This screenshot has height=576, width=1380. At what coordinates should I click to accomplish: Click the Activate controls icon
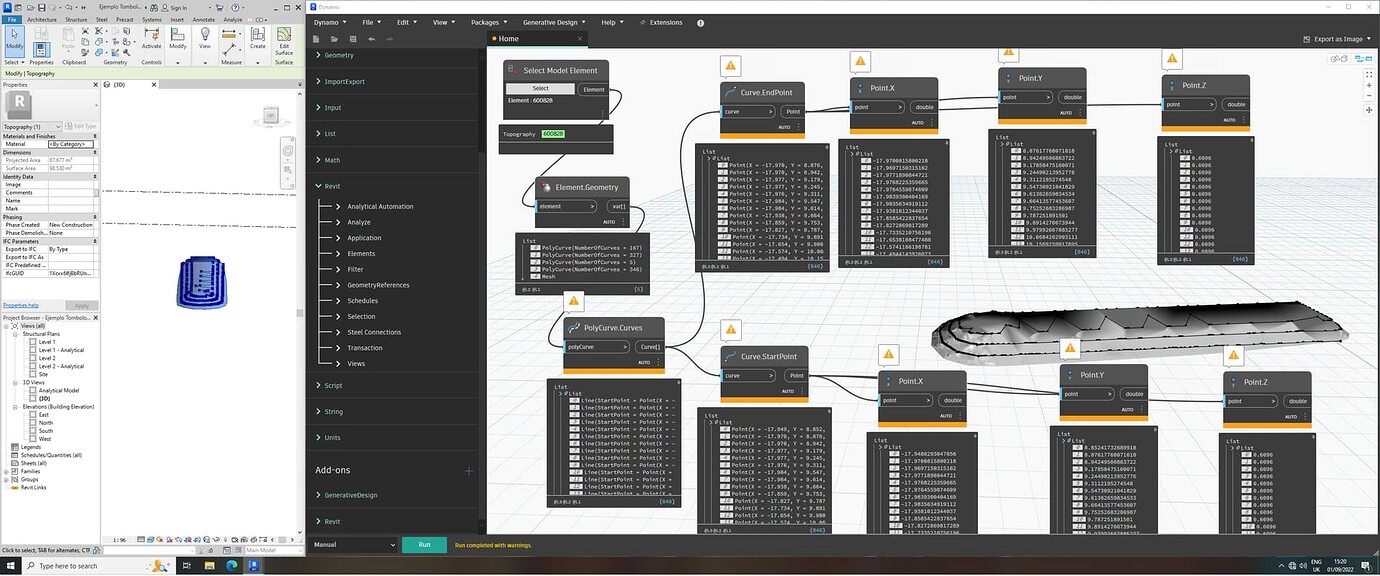pyautogui.click(x=151, y=33)
